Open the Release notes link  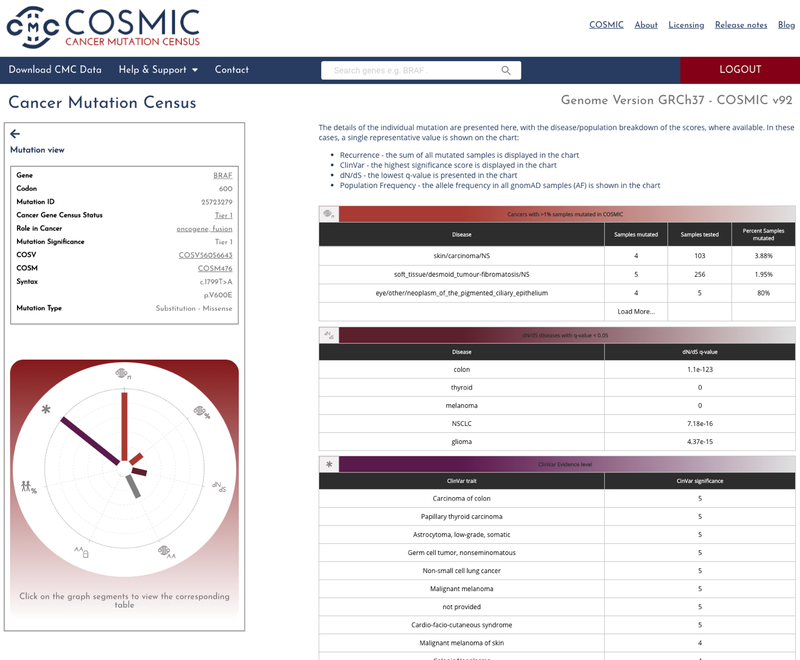click(741, 25)
